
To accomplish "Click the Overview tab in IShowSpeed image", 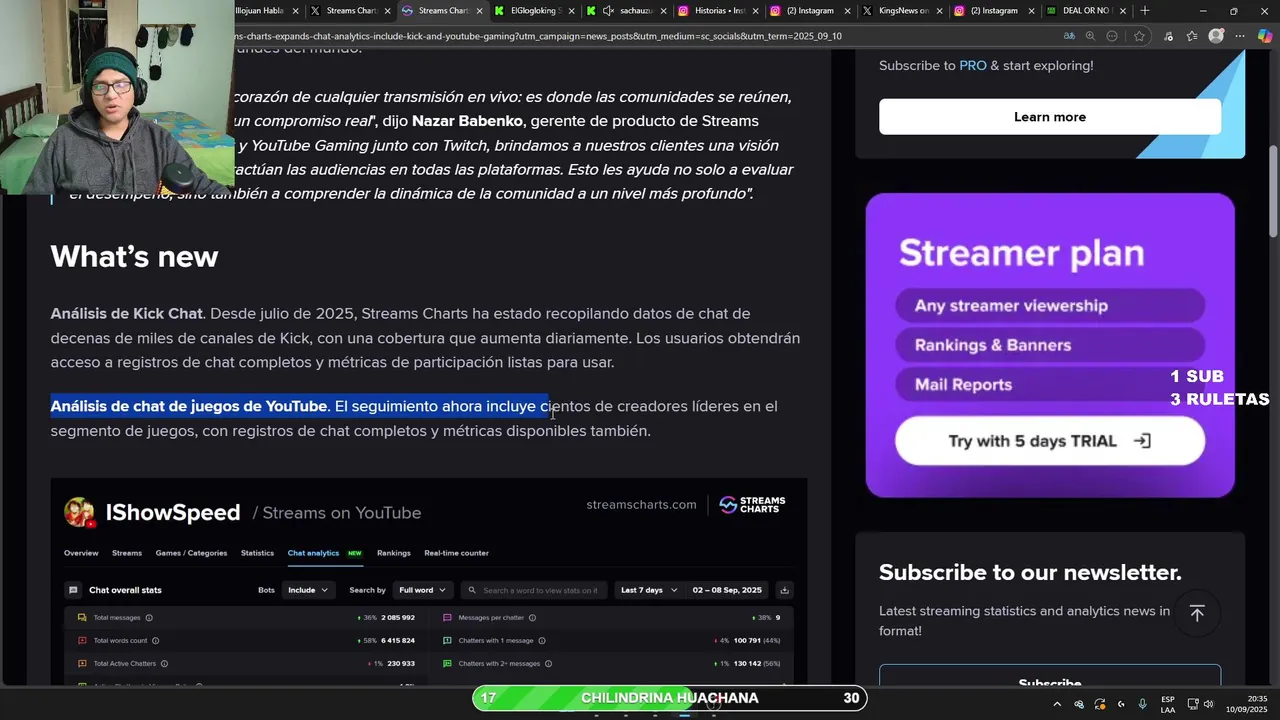I will click(x=81, y=553).
